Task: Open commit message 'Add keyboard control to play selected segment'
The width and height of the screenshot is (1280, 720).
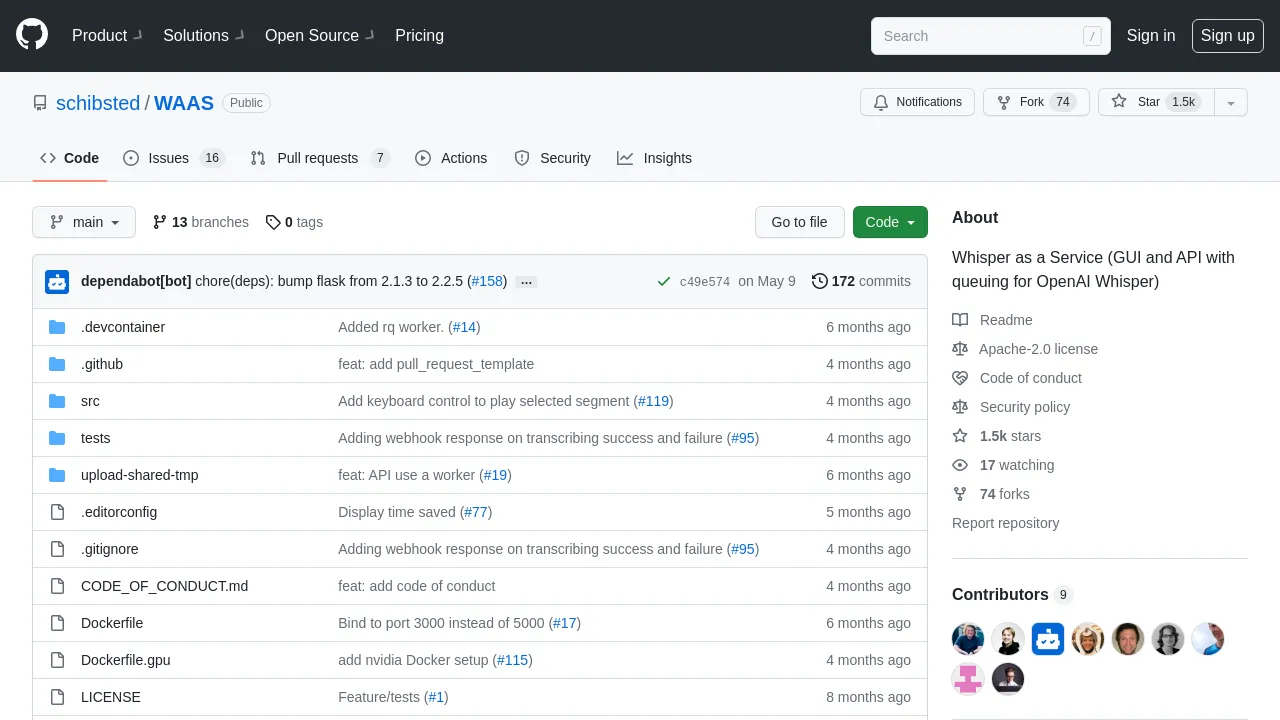Action: pos(484,401)
